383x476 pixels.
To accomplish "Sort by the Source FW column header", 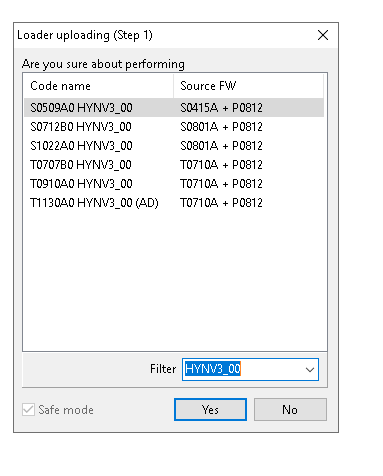I will 248,86.
